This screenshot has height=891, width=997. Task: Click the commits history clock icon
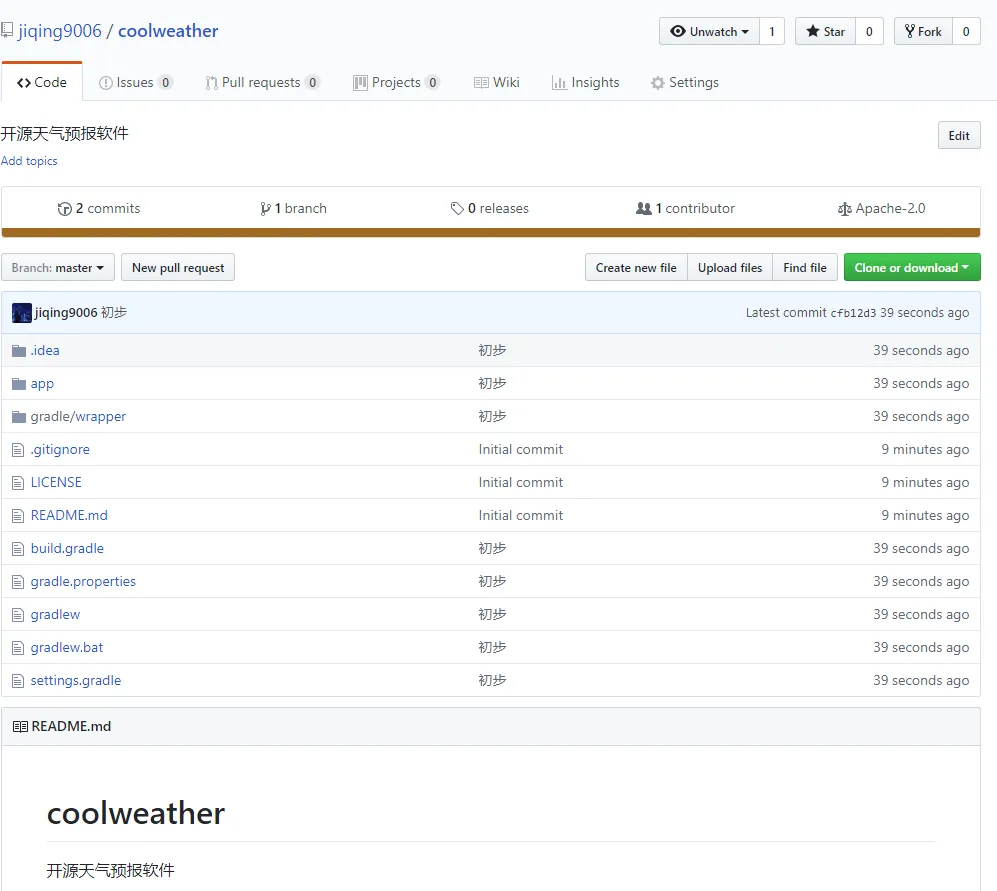[64, 209]
